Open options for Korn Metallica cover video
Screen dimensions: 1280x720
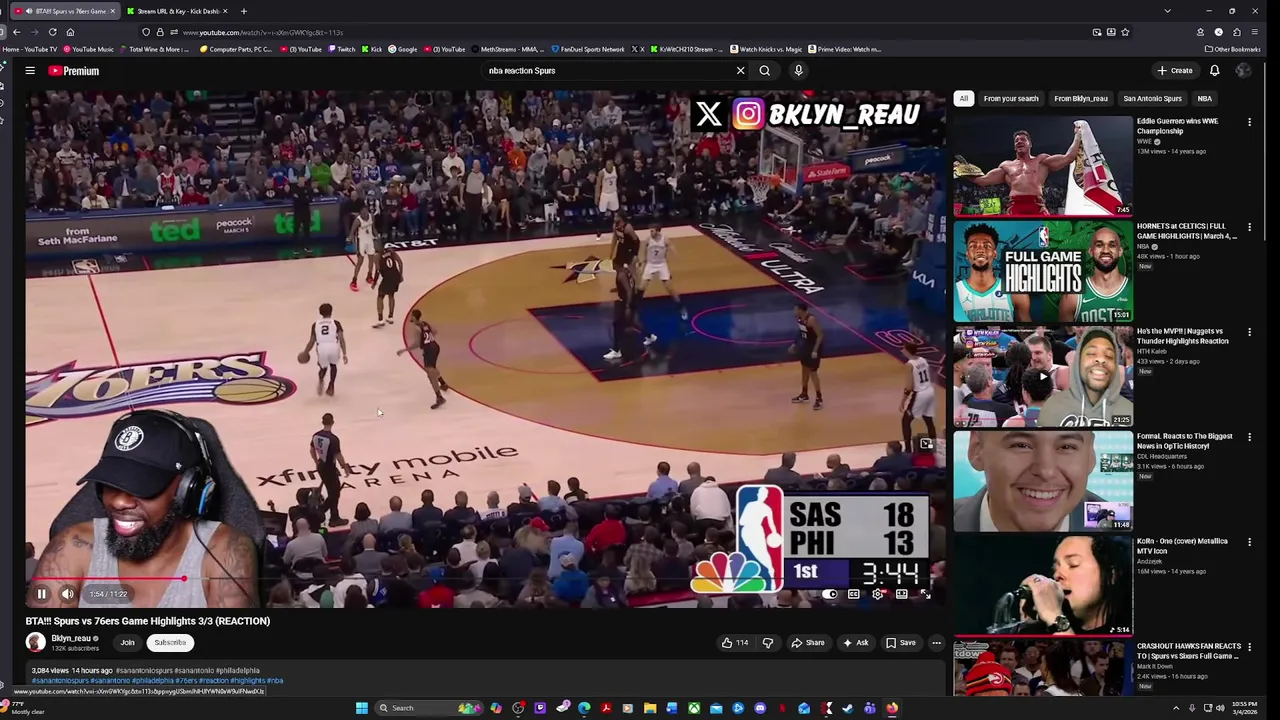[1249, 543]
